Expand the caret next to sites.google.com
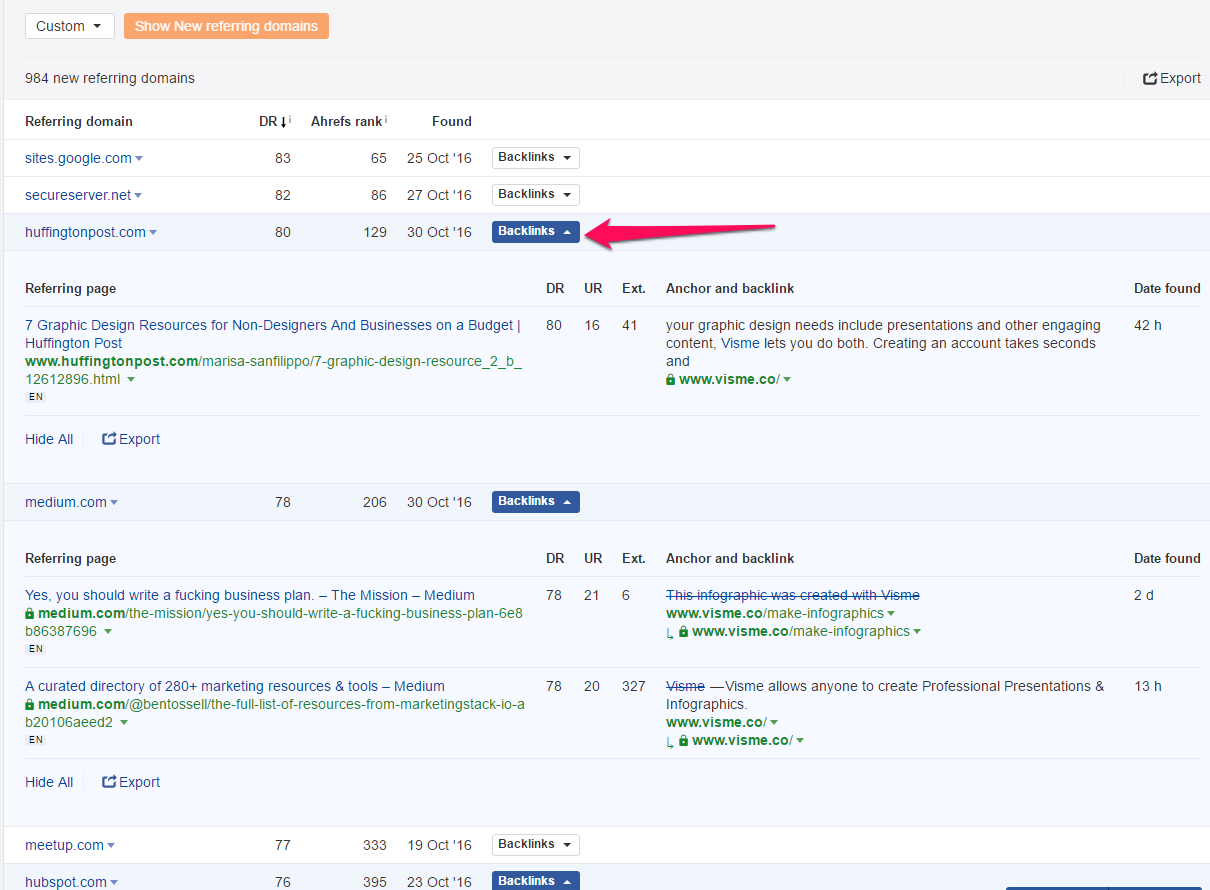 139,159
